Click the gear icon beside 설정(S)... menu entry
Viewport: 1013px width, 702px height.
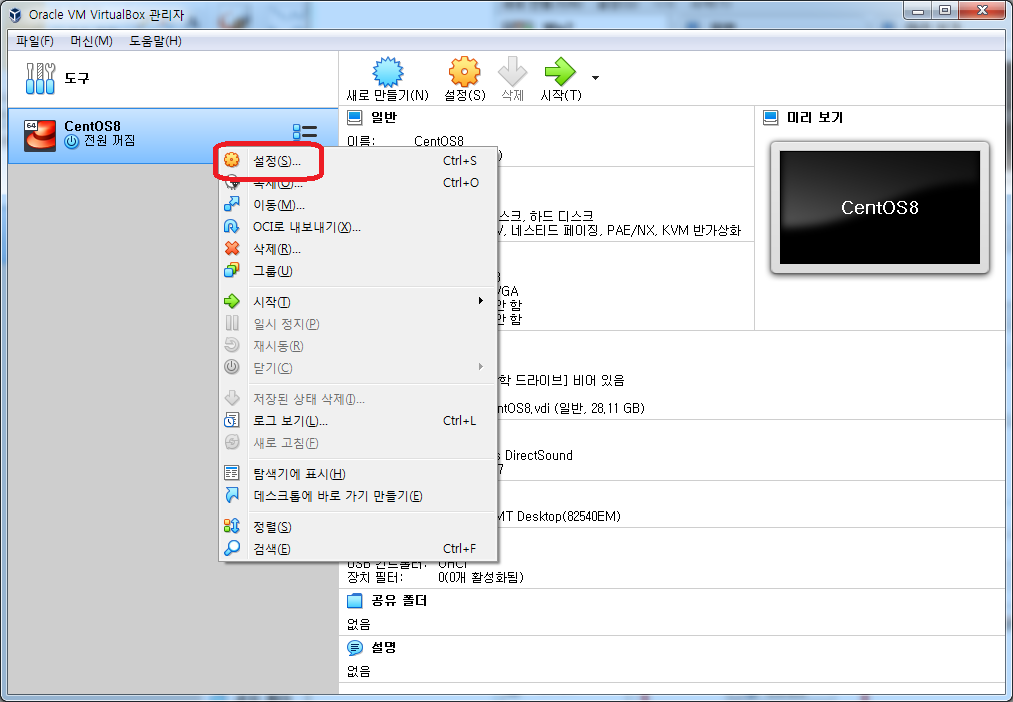coord(232,160)
